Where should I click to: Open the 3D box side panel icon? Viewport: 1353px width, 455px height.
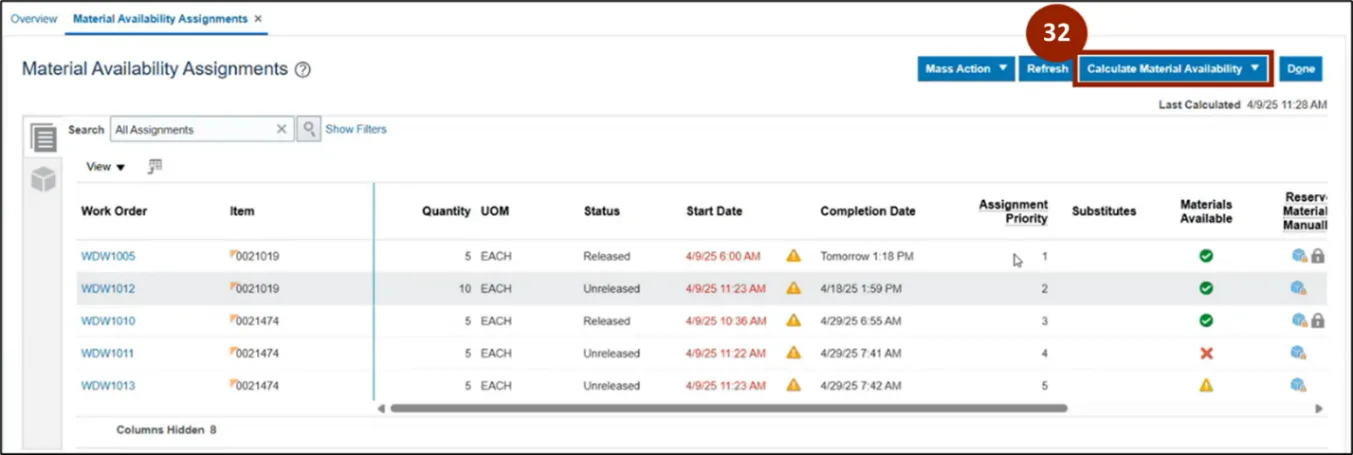point(43,180)
